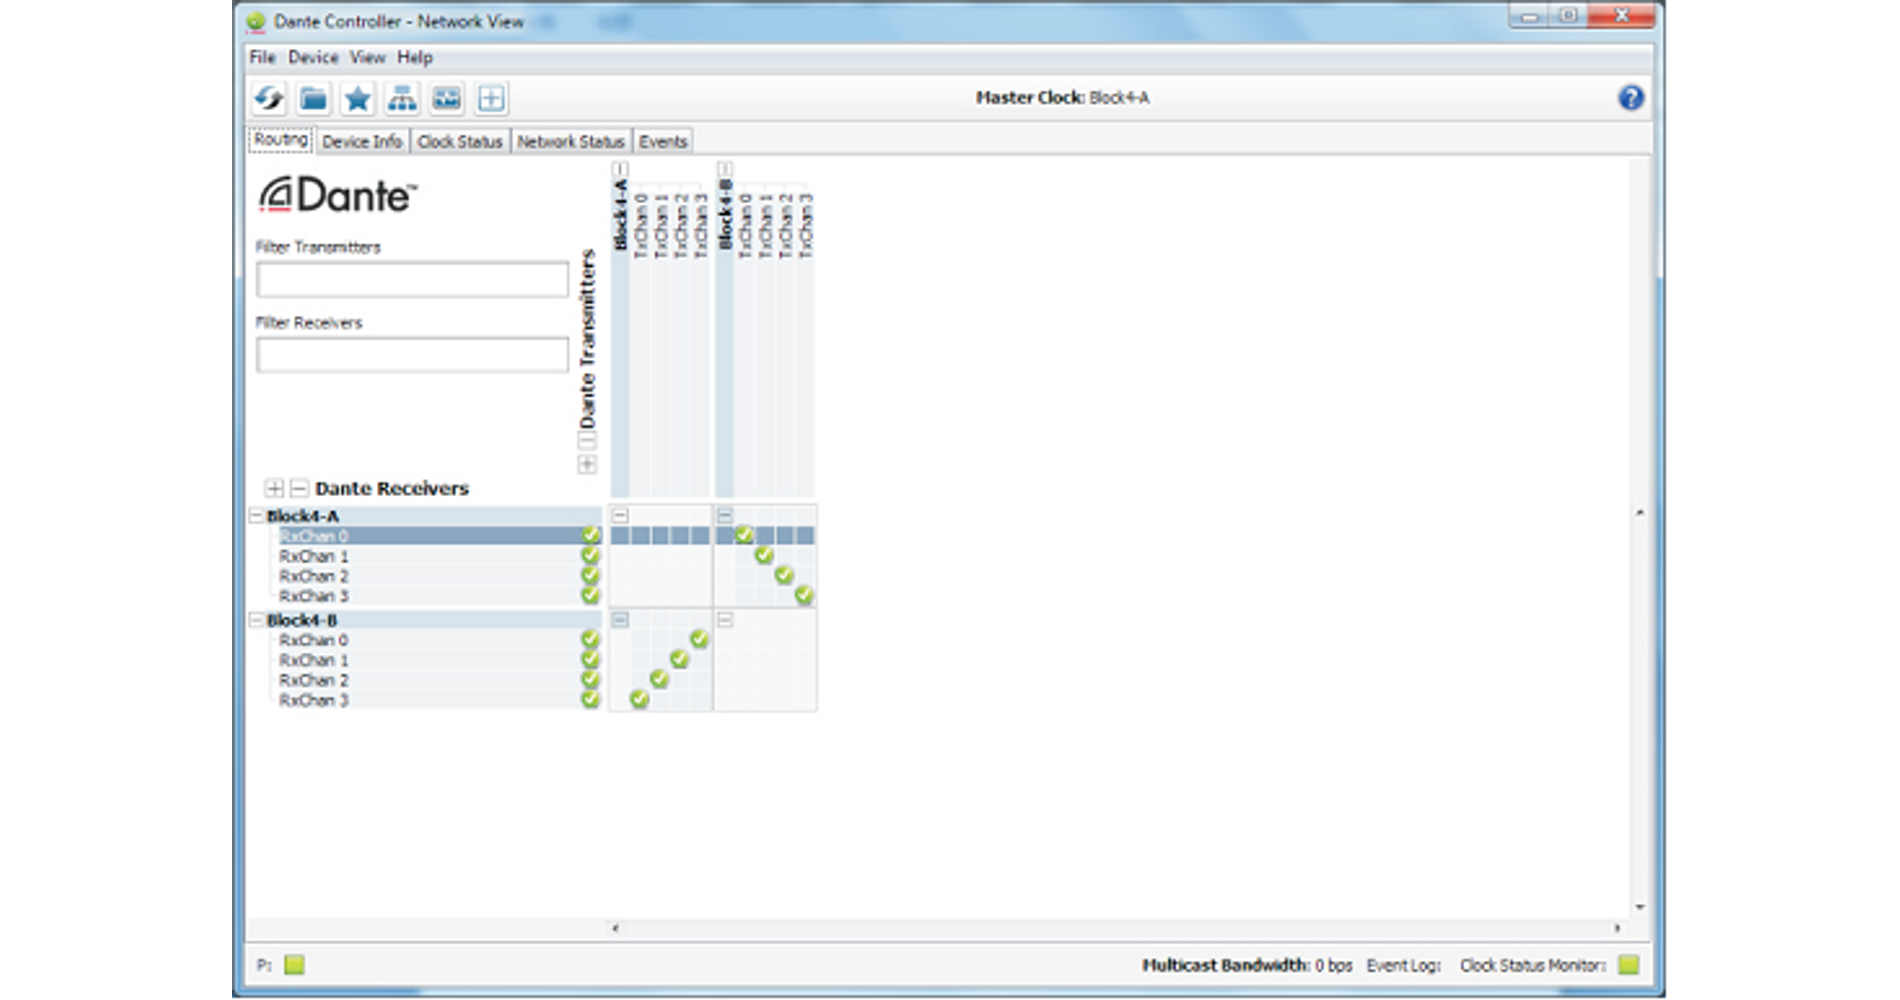Toggle subscription Block4-A RxChan 3 to Block4-B TxChan 3
Viewport: 1900px width, 1000px height.
tap(804, 596)
